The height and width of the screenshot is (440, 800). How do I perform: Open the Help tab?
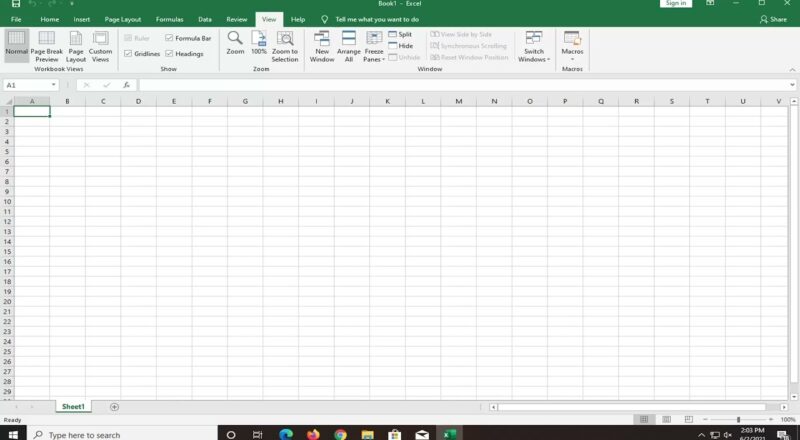(298, 19)
